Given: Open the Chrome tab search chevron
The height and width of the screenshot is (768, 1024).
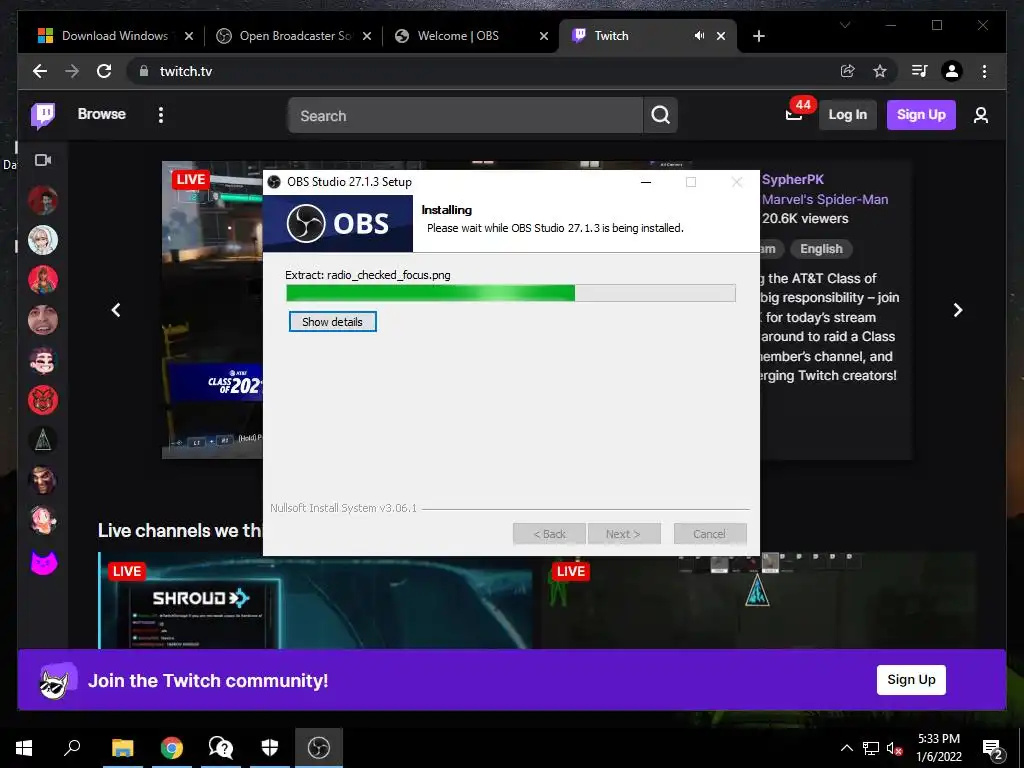Looking at the screenshot, I should pyautogui.click(x=845, y=25).
